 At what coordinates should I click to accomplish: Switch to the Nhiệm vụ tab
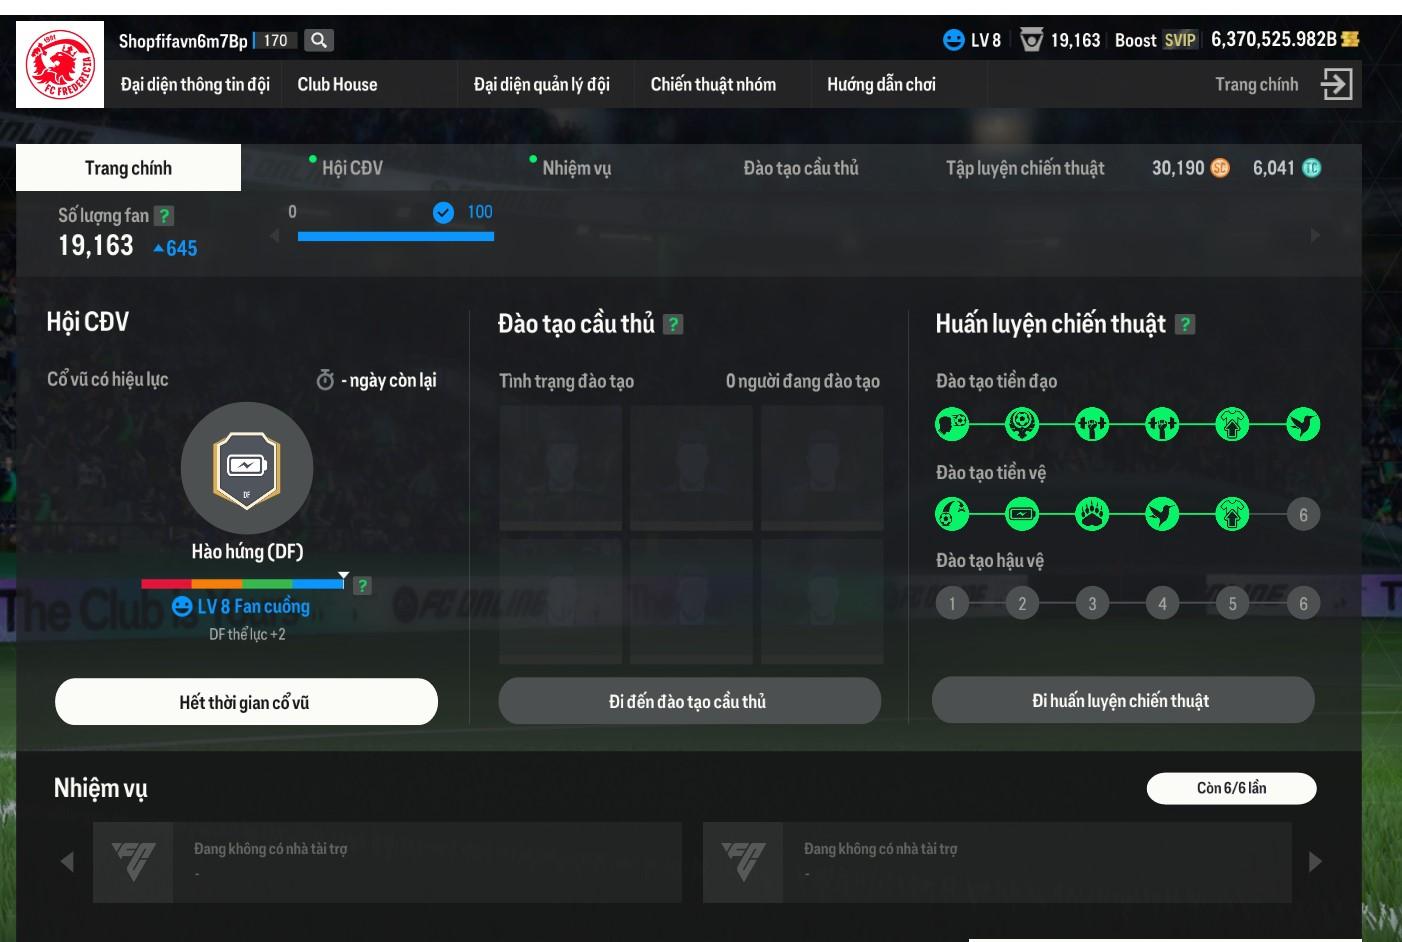(576, 168)
